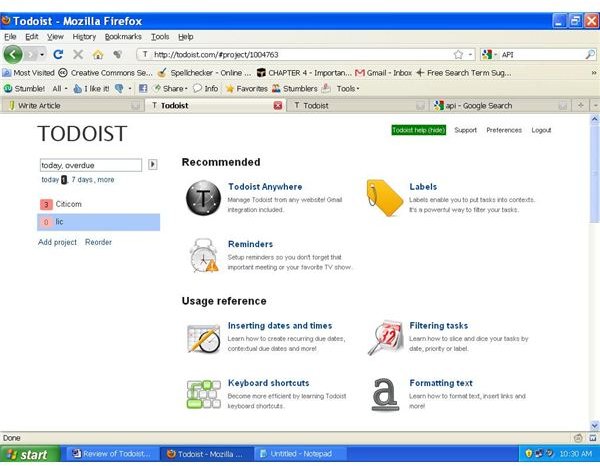Open the Todoist Anywhere heading link
This screenshot has height=466, width=600.
click(x=265, y=187)
